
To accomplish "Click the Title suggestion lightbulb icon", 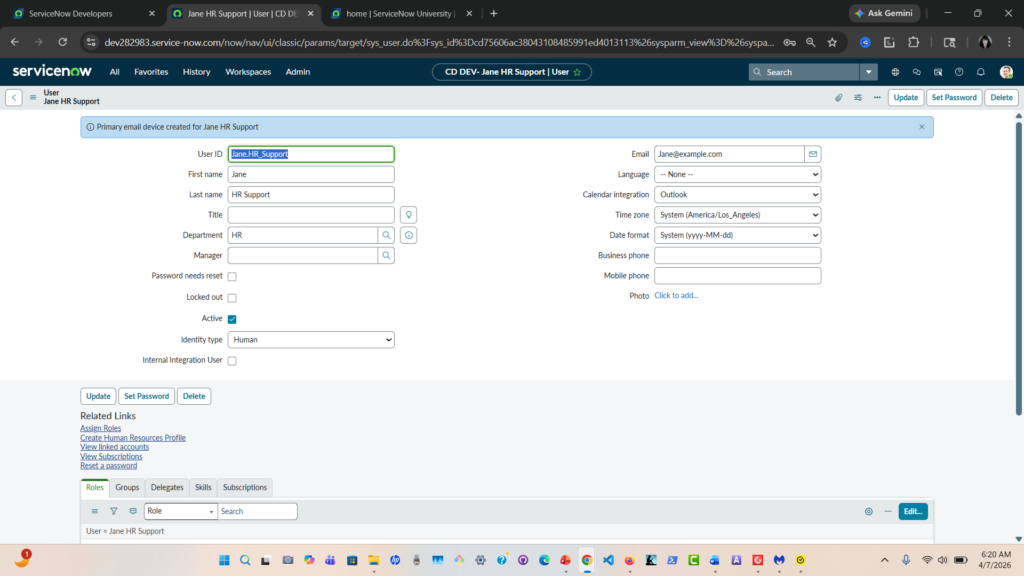I will (x=408, y=215).
